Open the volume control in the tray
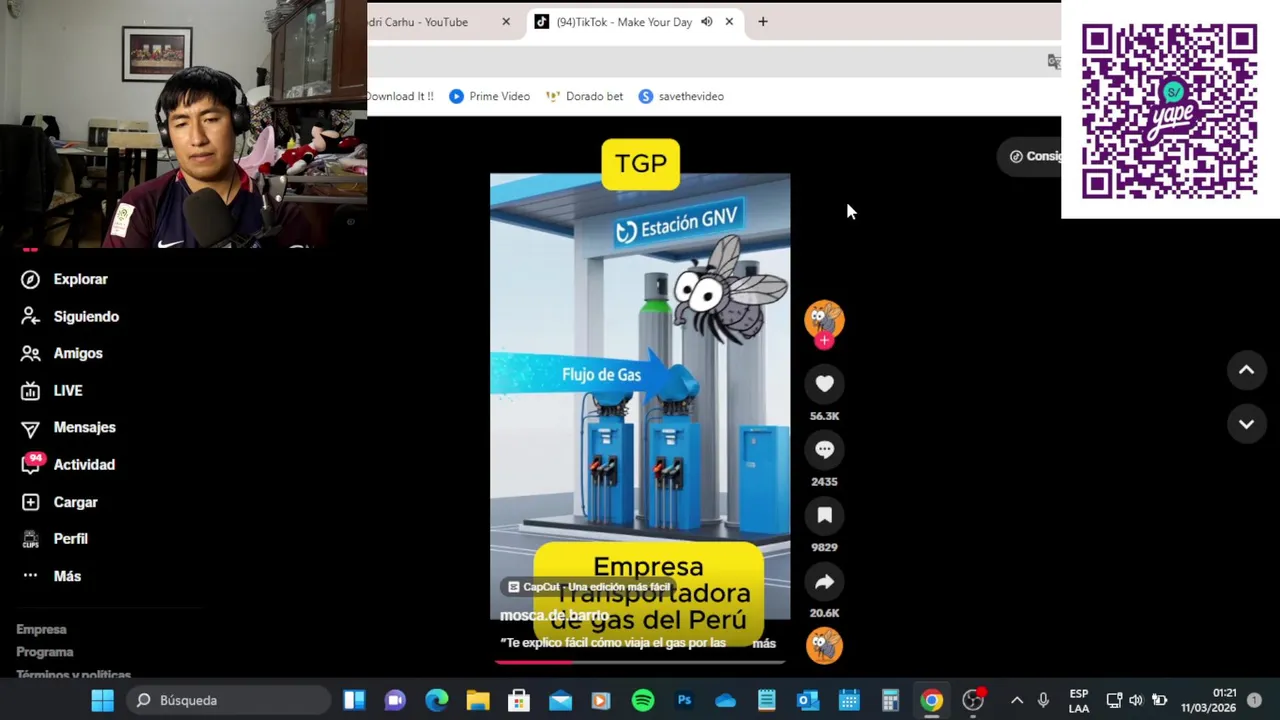 tap(1136, 700)
